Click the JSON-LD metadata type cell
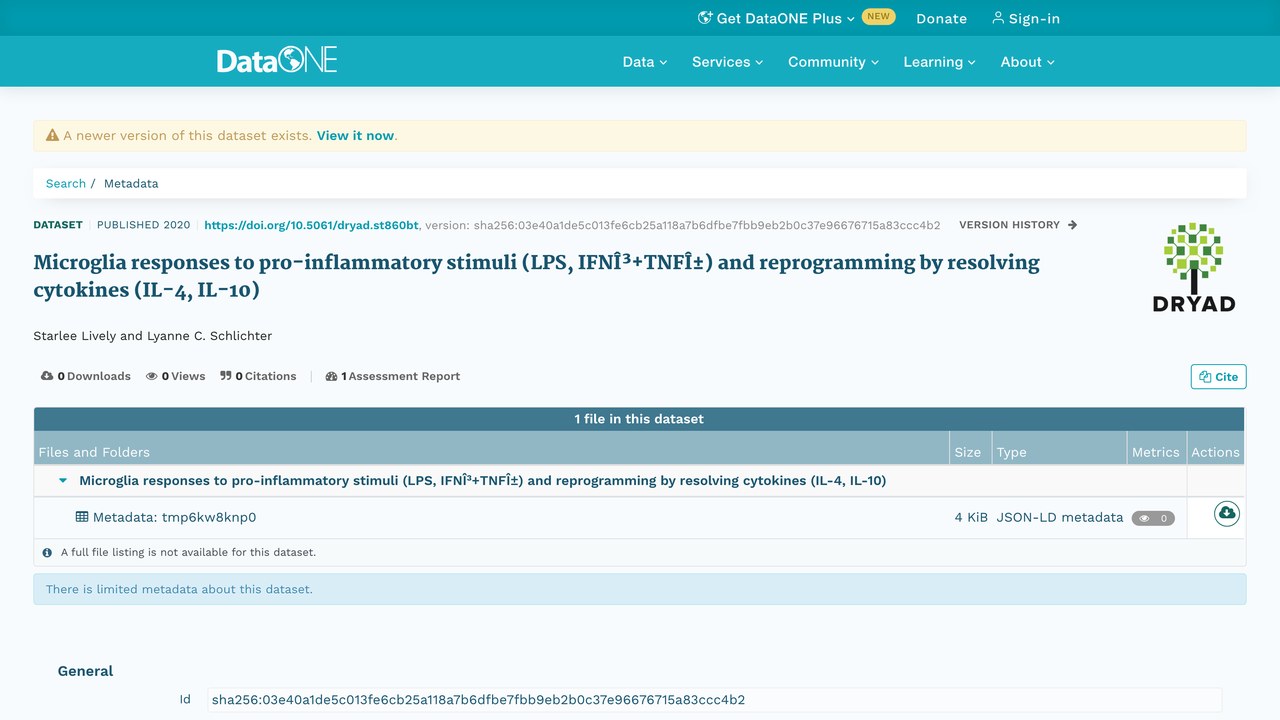 tap(1060, 517)
